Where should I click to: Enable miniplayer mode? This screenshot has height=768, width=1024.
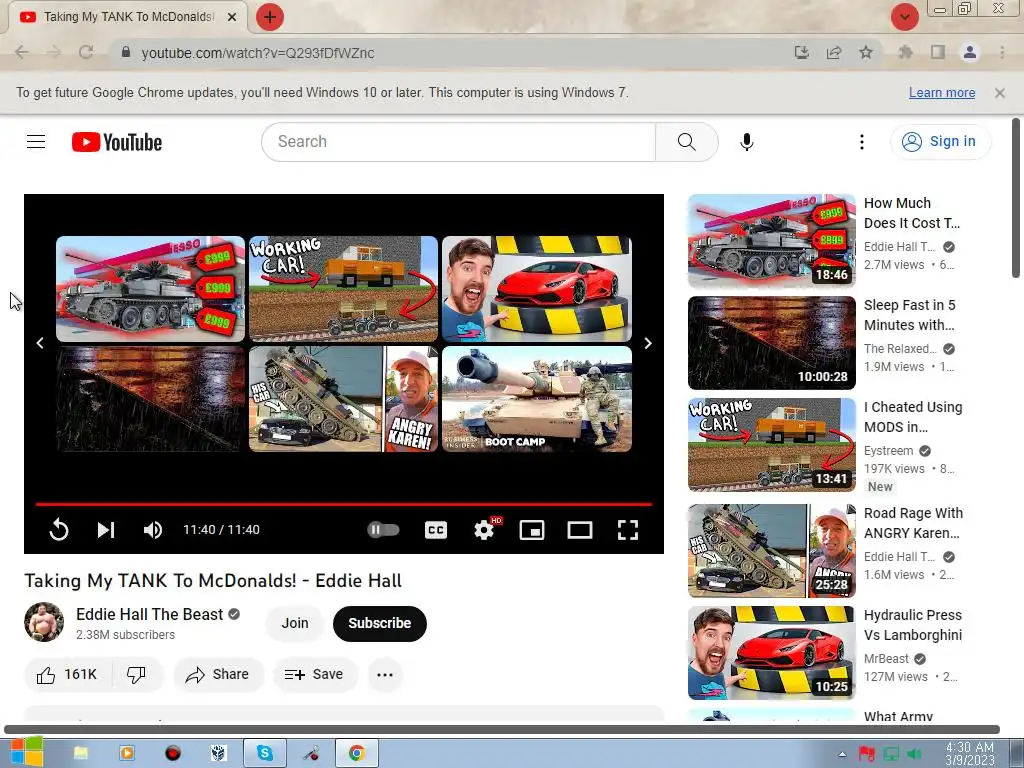(532, 530)
